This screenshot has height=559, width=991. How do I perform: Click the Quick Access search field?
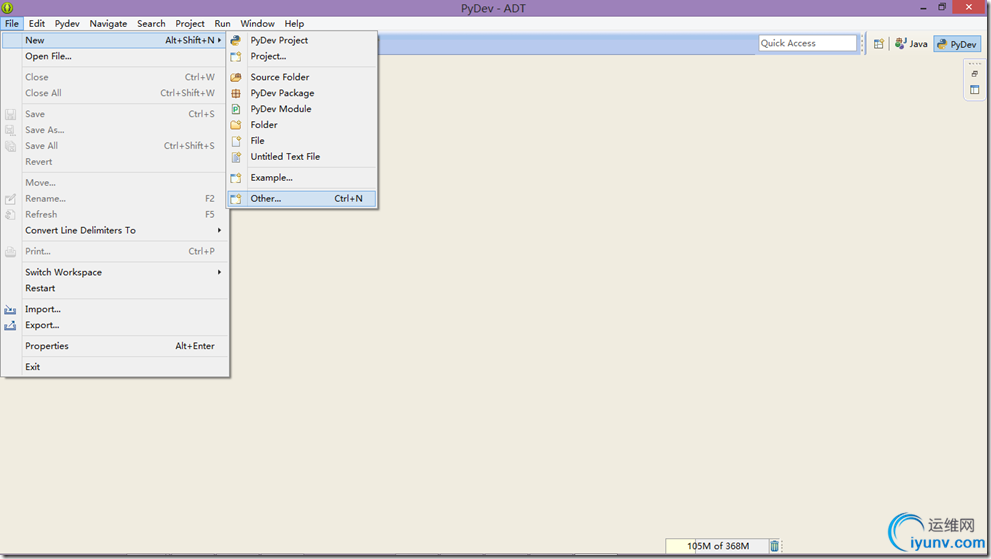pos(807,43)
